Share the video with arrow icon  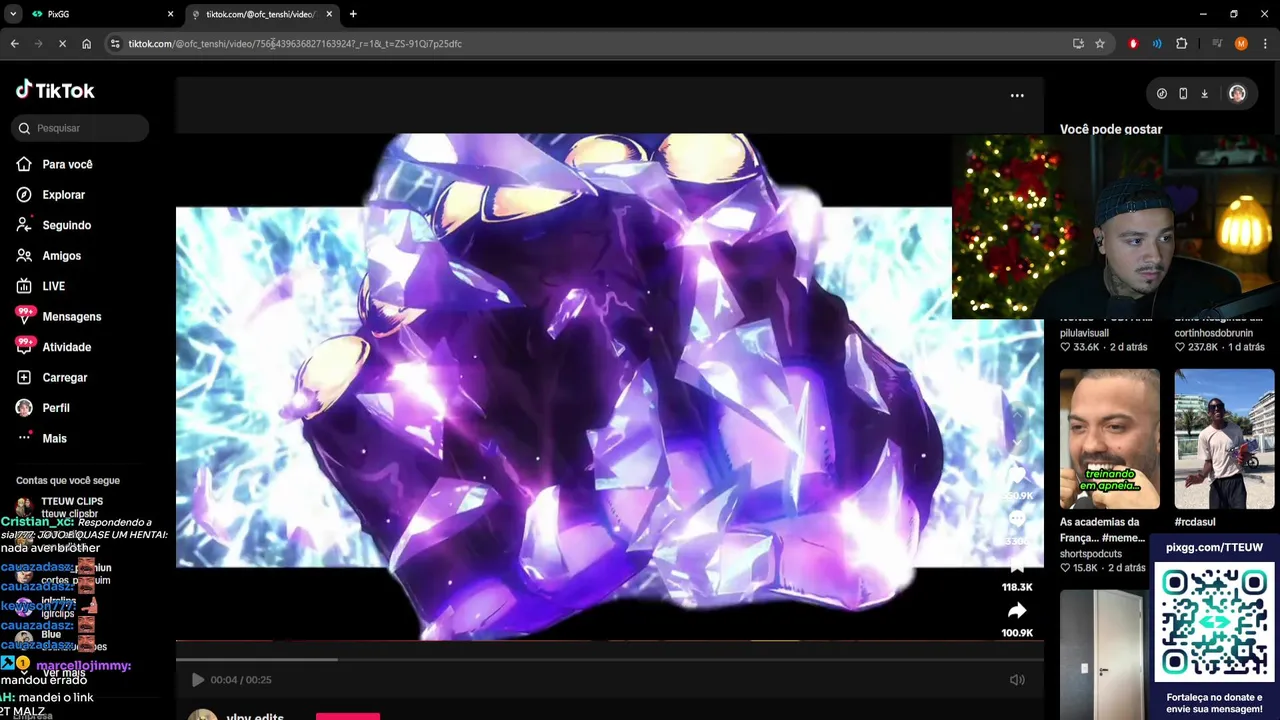point(1017,611)
